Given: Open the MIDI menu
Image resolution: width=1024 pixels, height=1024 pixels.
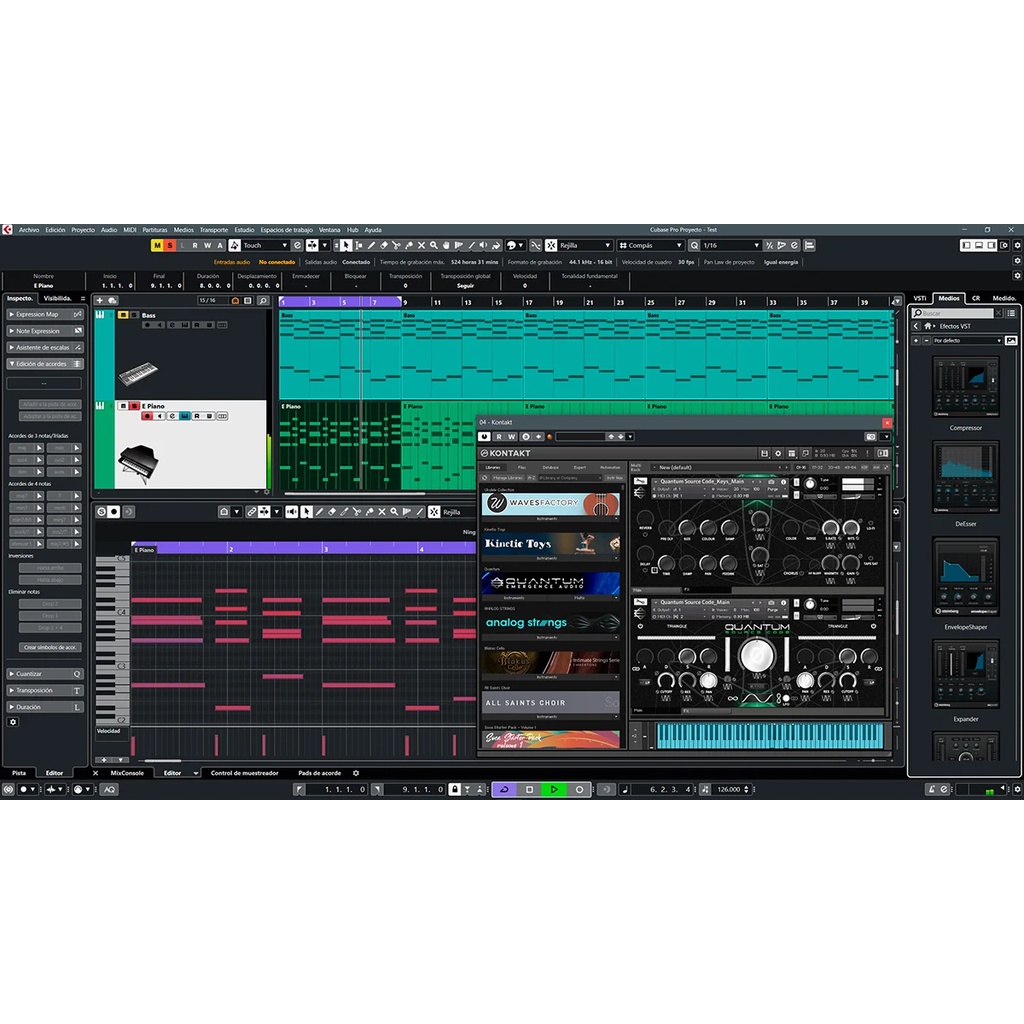Looking at the screenshot, I should (130, 230).
